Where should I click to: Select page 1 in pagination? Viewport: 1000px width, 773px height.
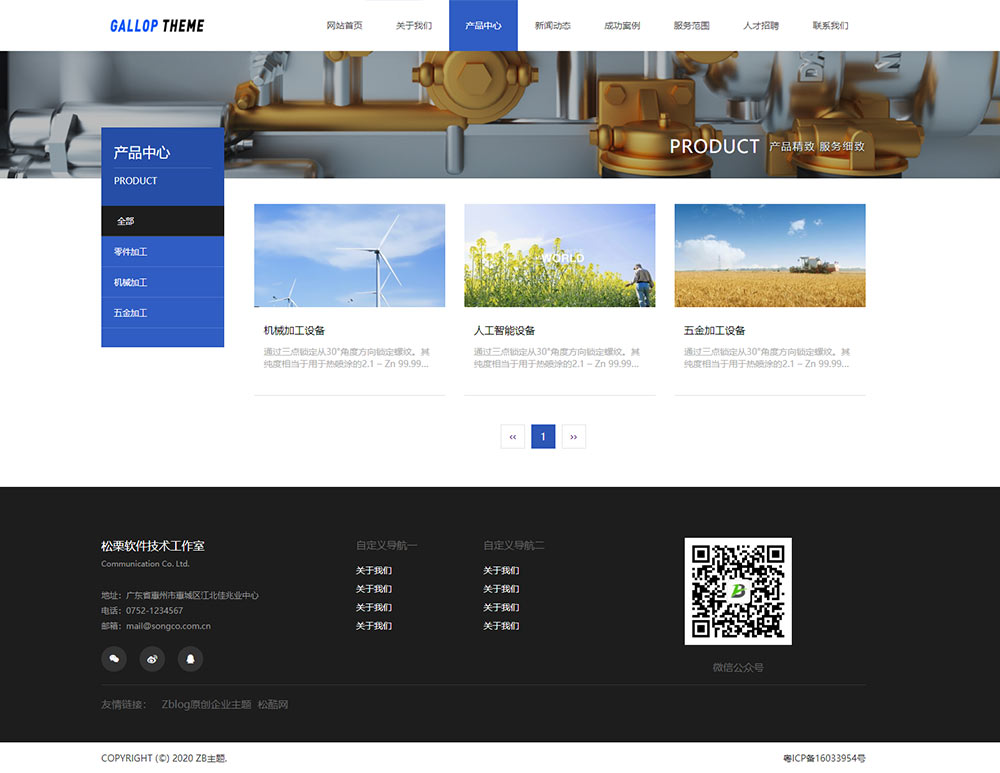click(543, 437)
